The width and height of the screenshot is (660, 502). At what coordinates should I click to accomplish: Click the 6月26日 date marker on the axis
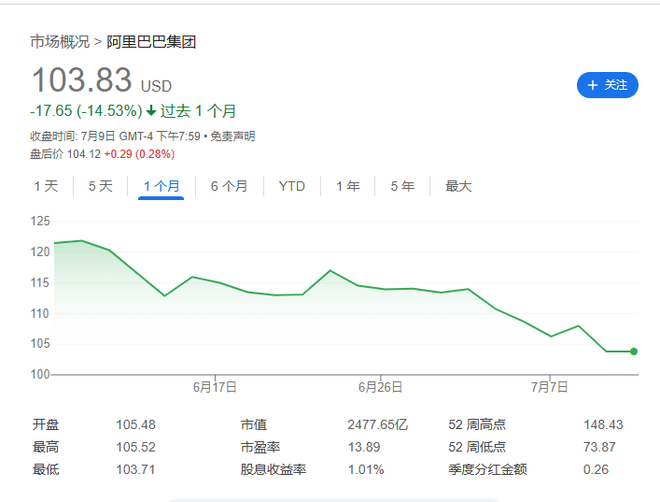[x=380, y=387]
